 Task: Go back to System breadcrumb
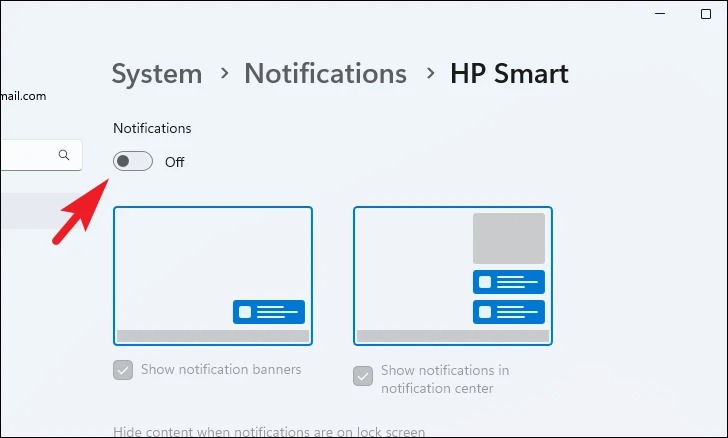[x=157, y=73]
